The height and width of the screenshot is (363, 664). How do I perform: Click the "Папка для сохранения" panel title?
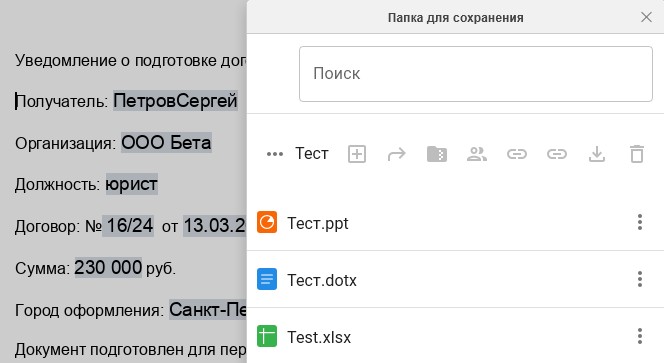click(456, 18)
